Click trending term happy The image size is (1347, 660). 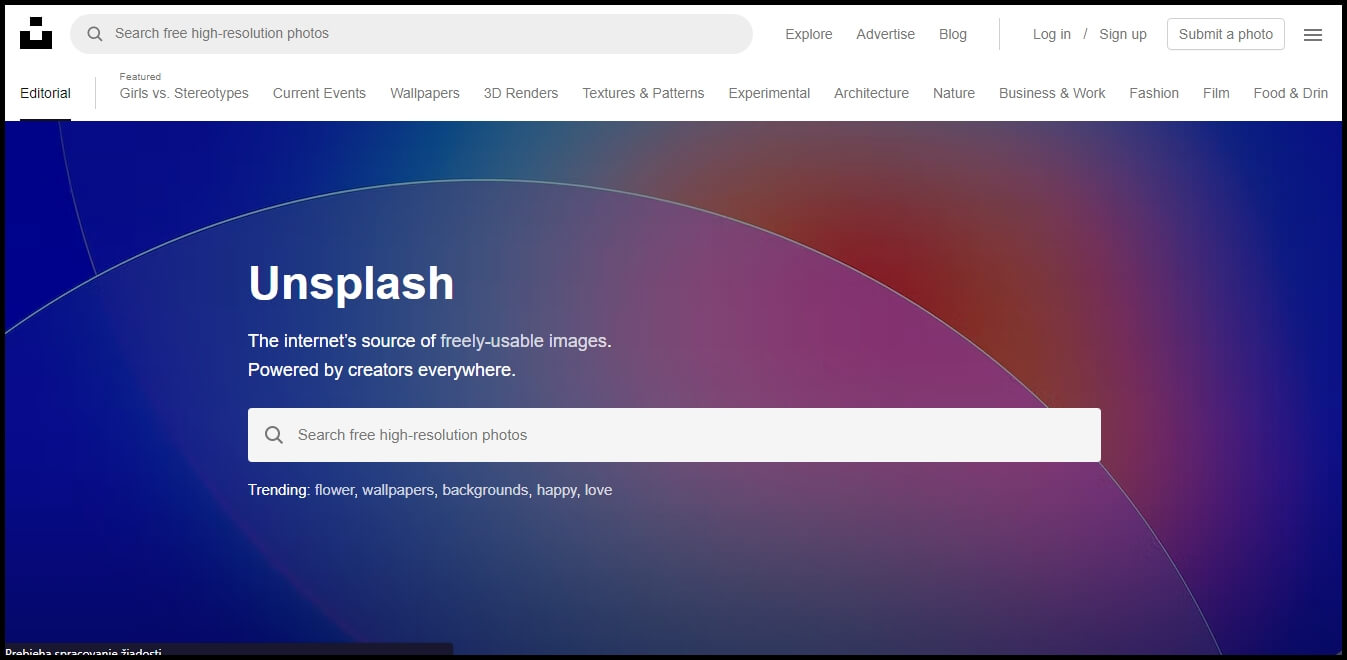click(556, 490)
